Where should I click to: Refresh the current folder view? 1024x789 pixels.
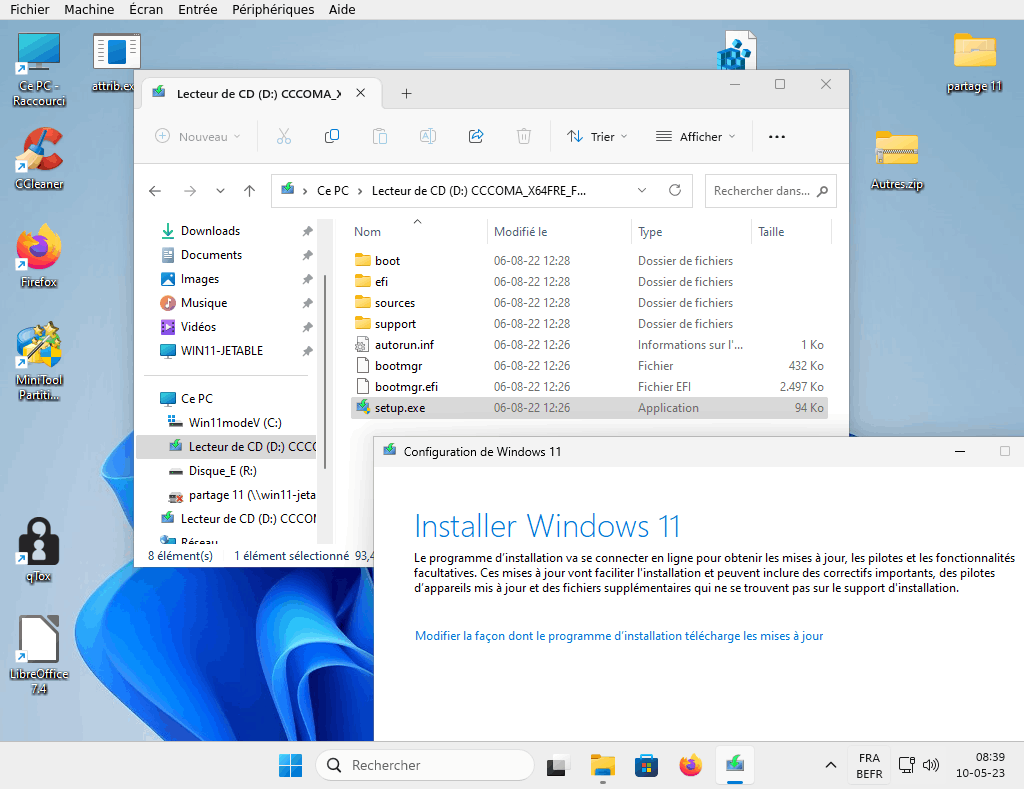coord(675,190)
